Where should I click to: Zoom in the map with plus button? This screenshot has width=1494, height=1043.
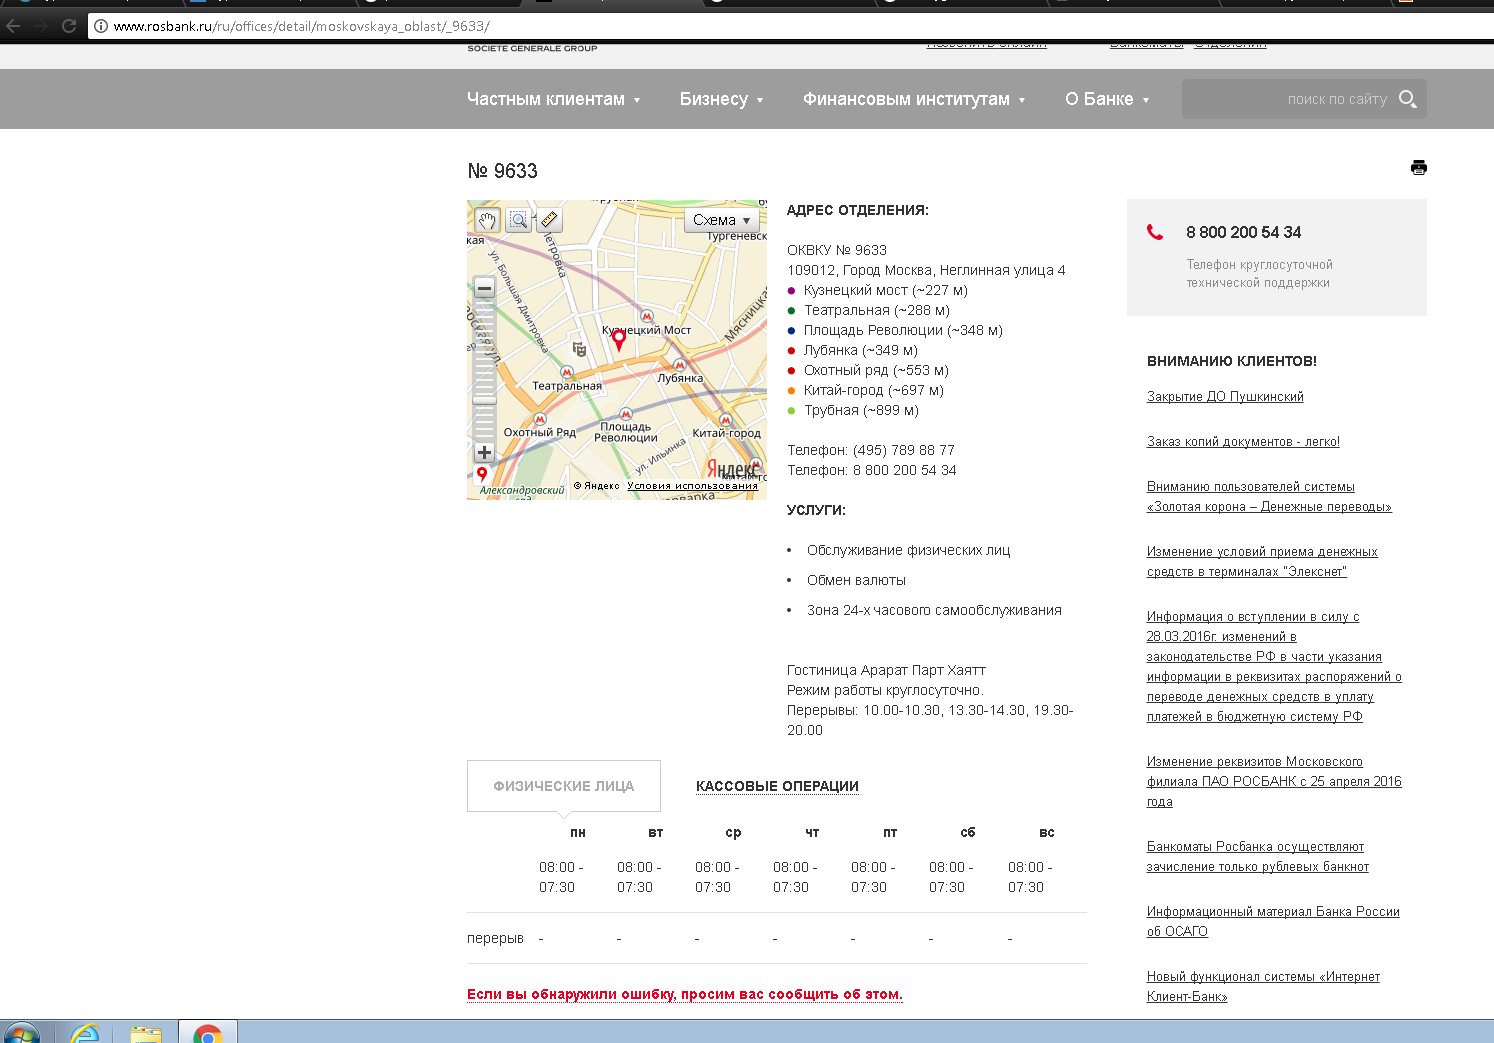point(484,452)
